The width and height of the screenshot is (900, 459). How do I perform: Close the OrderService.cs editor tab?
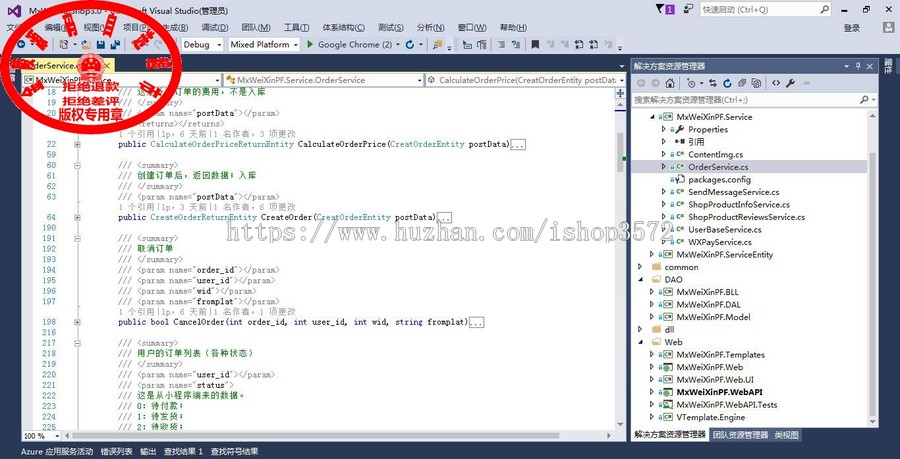pos(107,65)
